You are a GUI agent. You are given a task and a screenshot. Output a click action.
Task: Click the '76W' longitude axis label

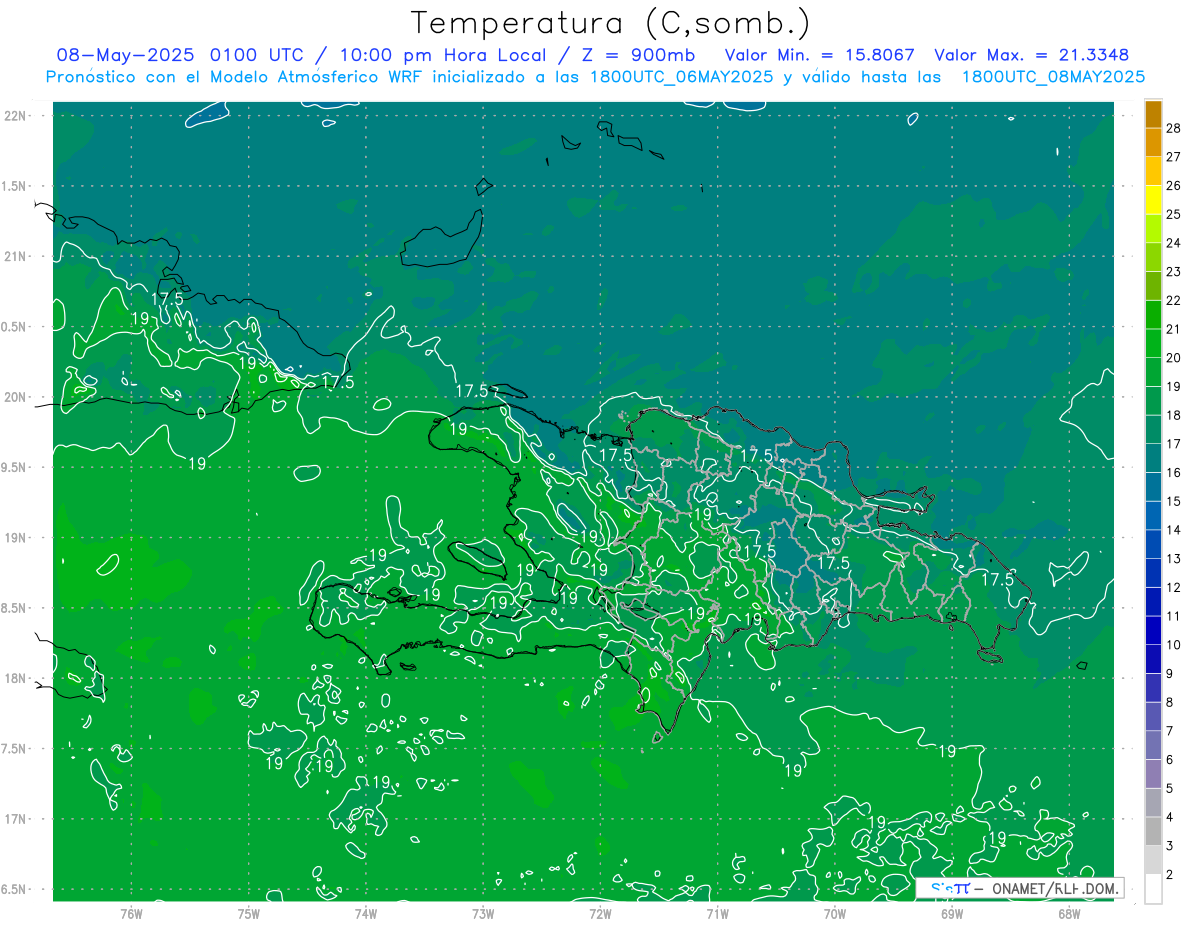coord(131,913)
